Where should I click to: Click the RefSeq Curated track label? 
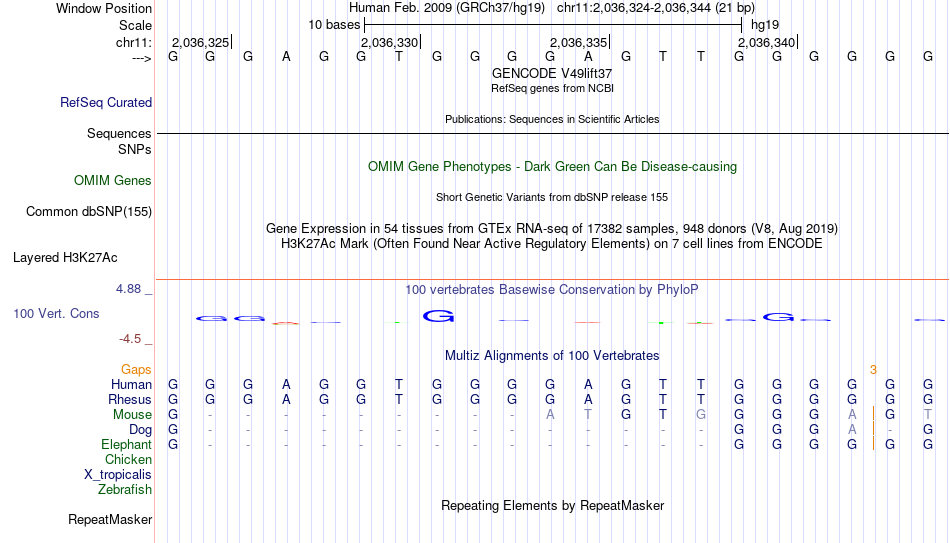coord(106,102)
